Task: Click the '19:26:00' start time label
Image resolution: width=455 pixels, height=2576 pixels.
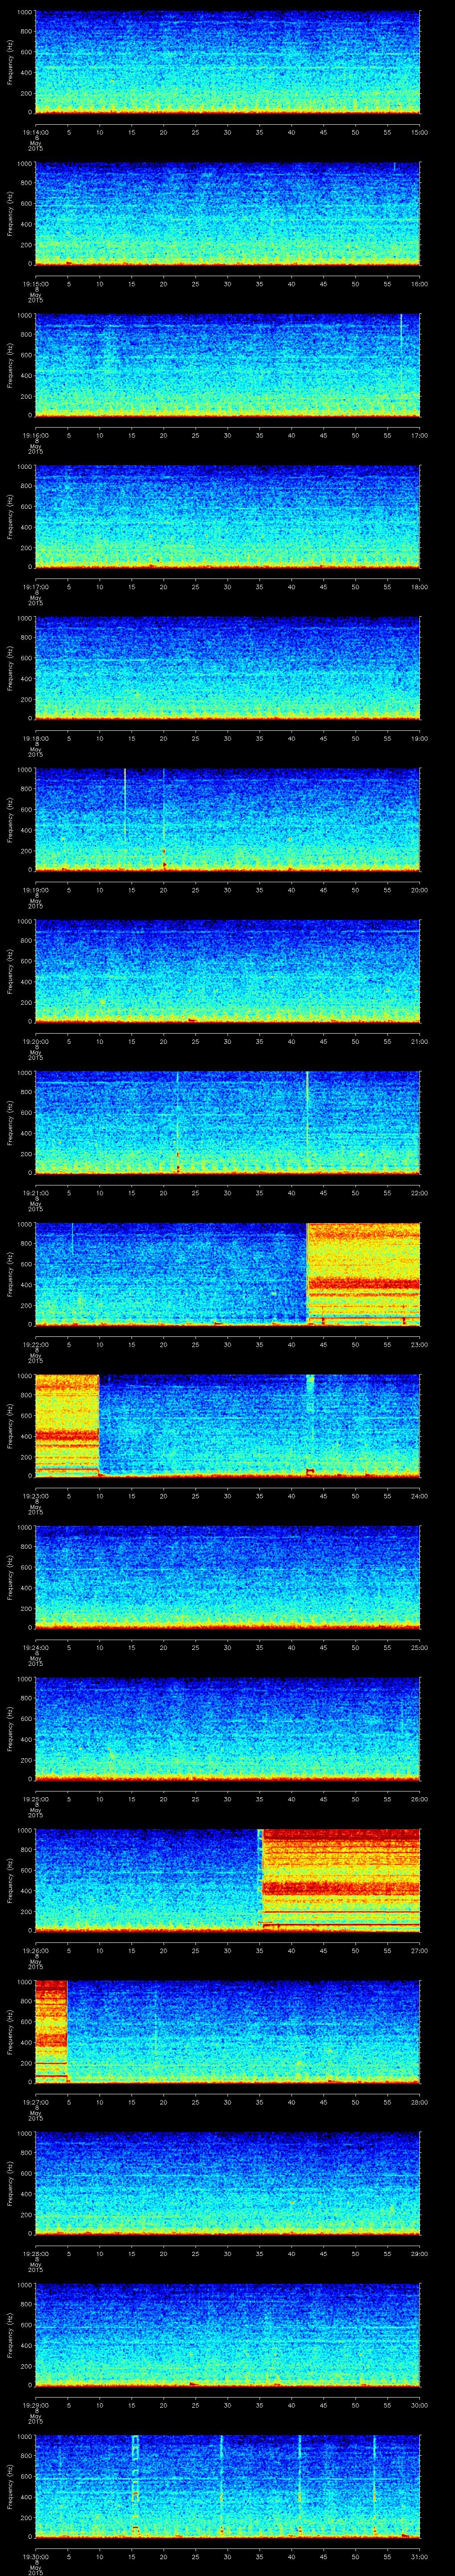Action: click(36, 1950)
